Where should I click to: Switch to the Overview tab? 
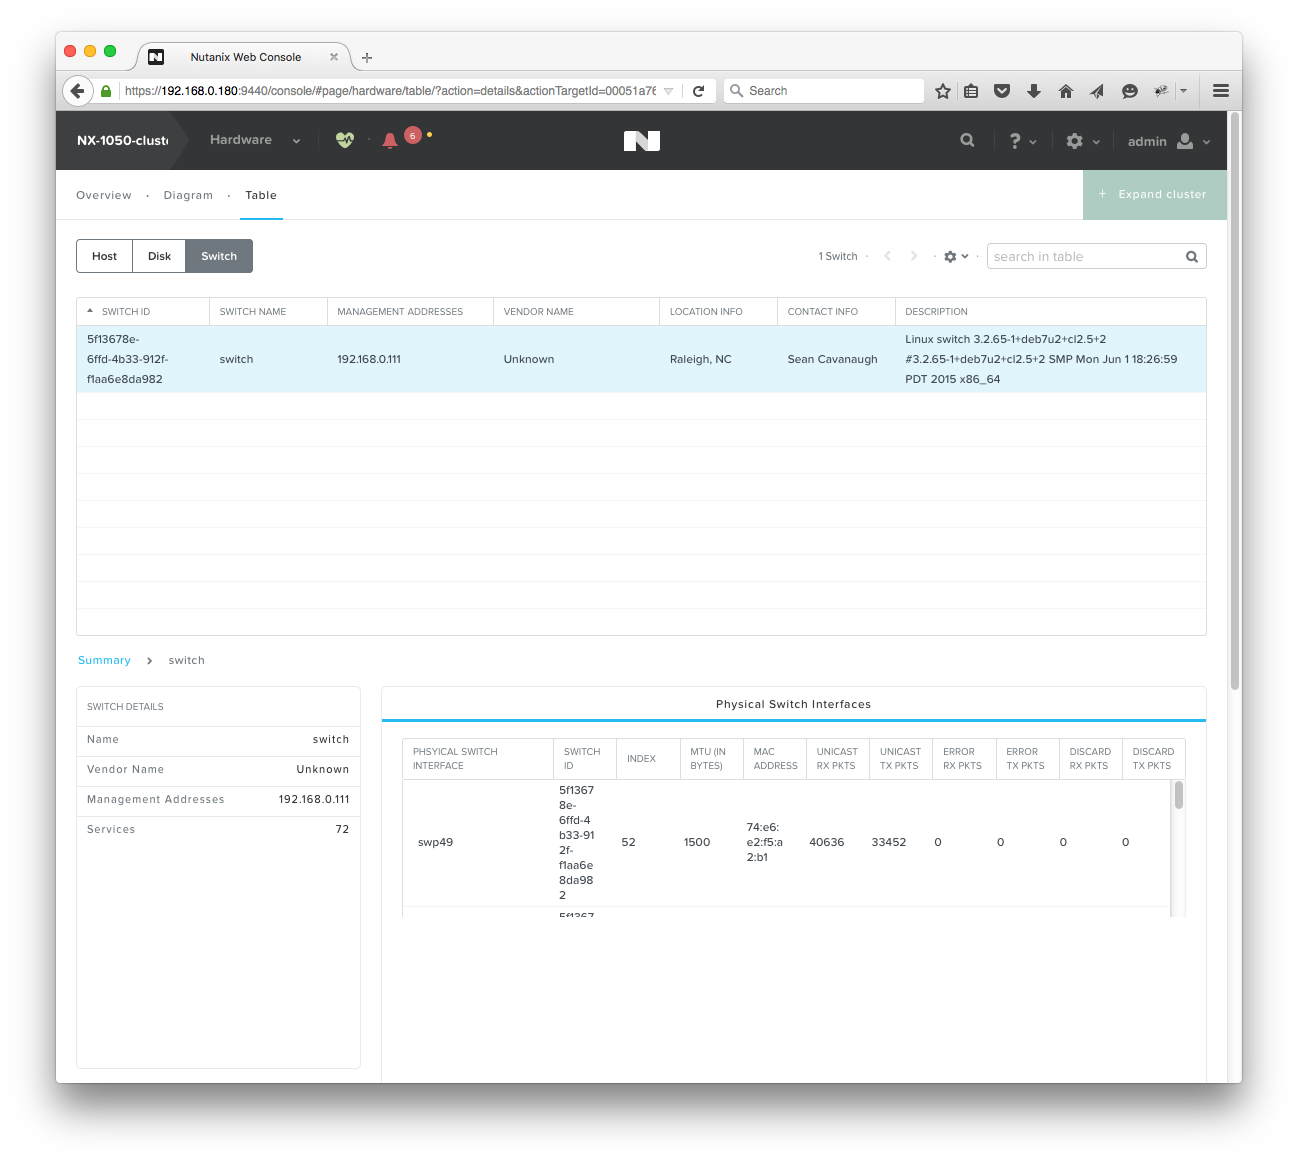click(x=104, y=196)
